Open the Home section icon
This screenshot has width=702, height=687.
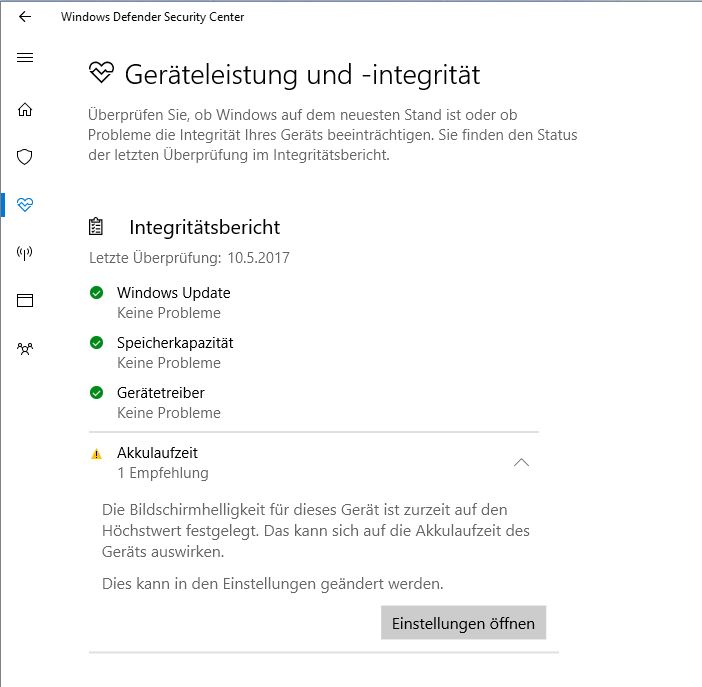click(x=25, y=109)
